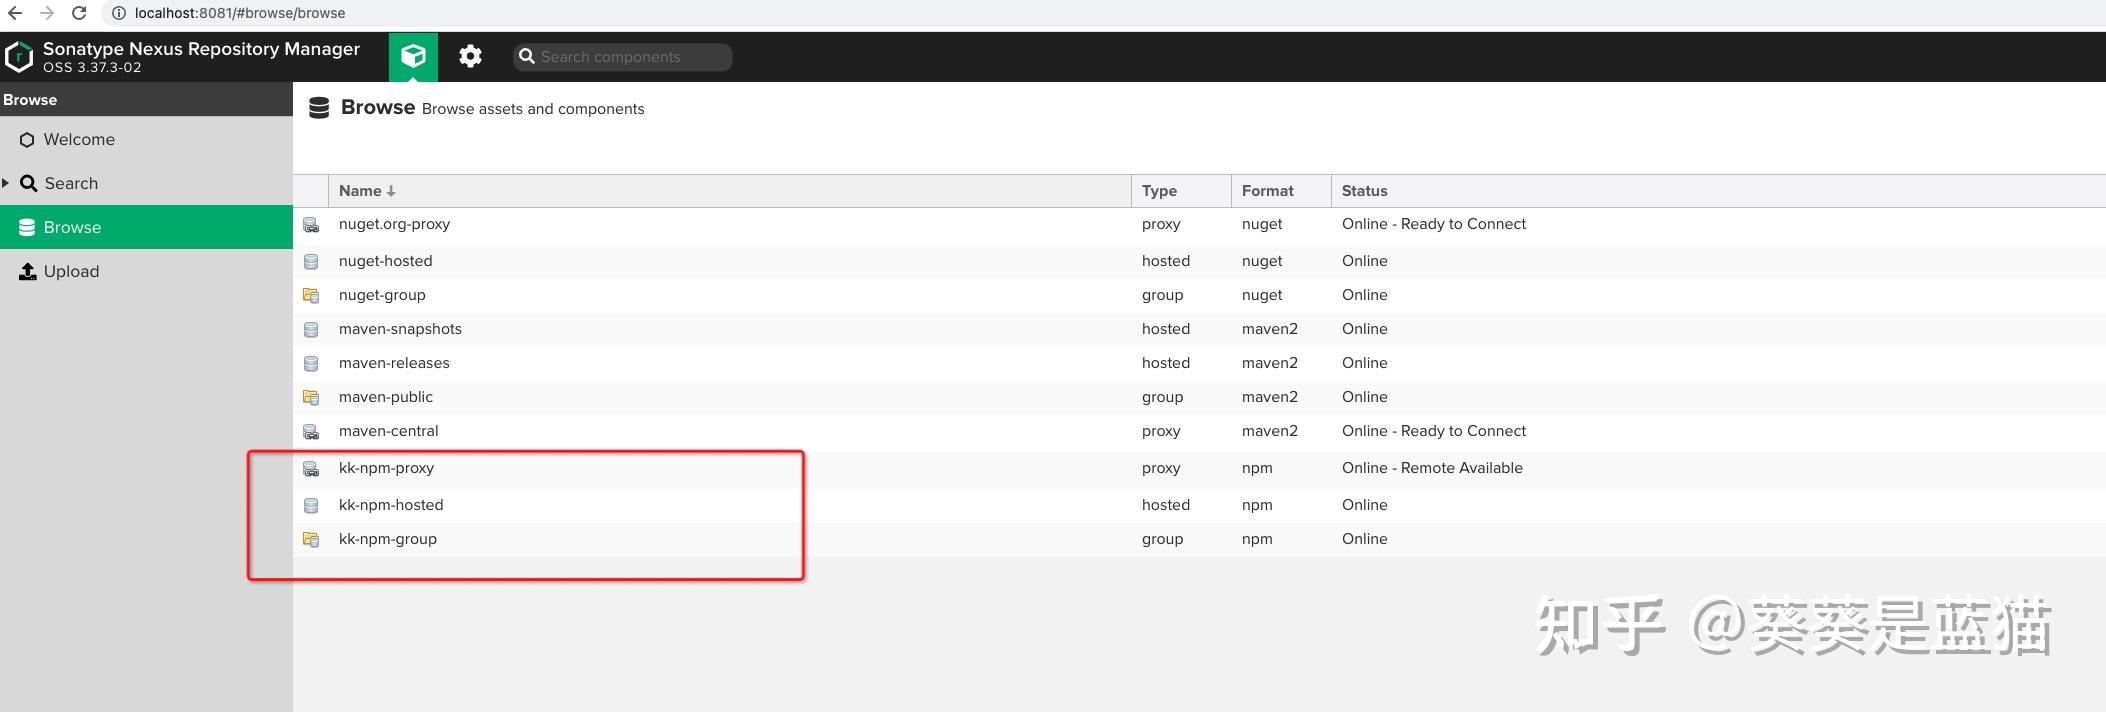Select the Browse item in sidebar
The width and height of the screenshot is (2106, 712).
(x=146, y=227)
